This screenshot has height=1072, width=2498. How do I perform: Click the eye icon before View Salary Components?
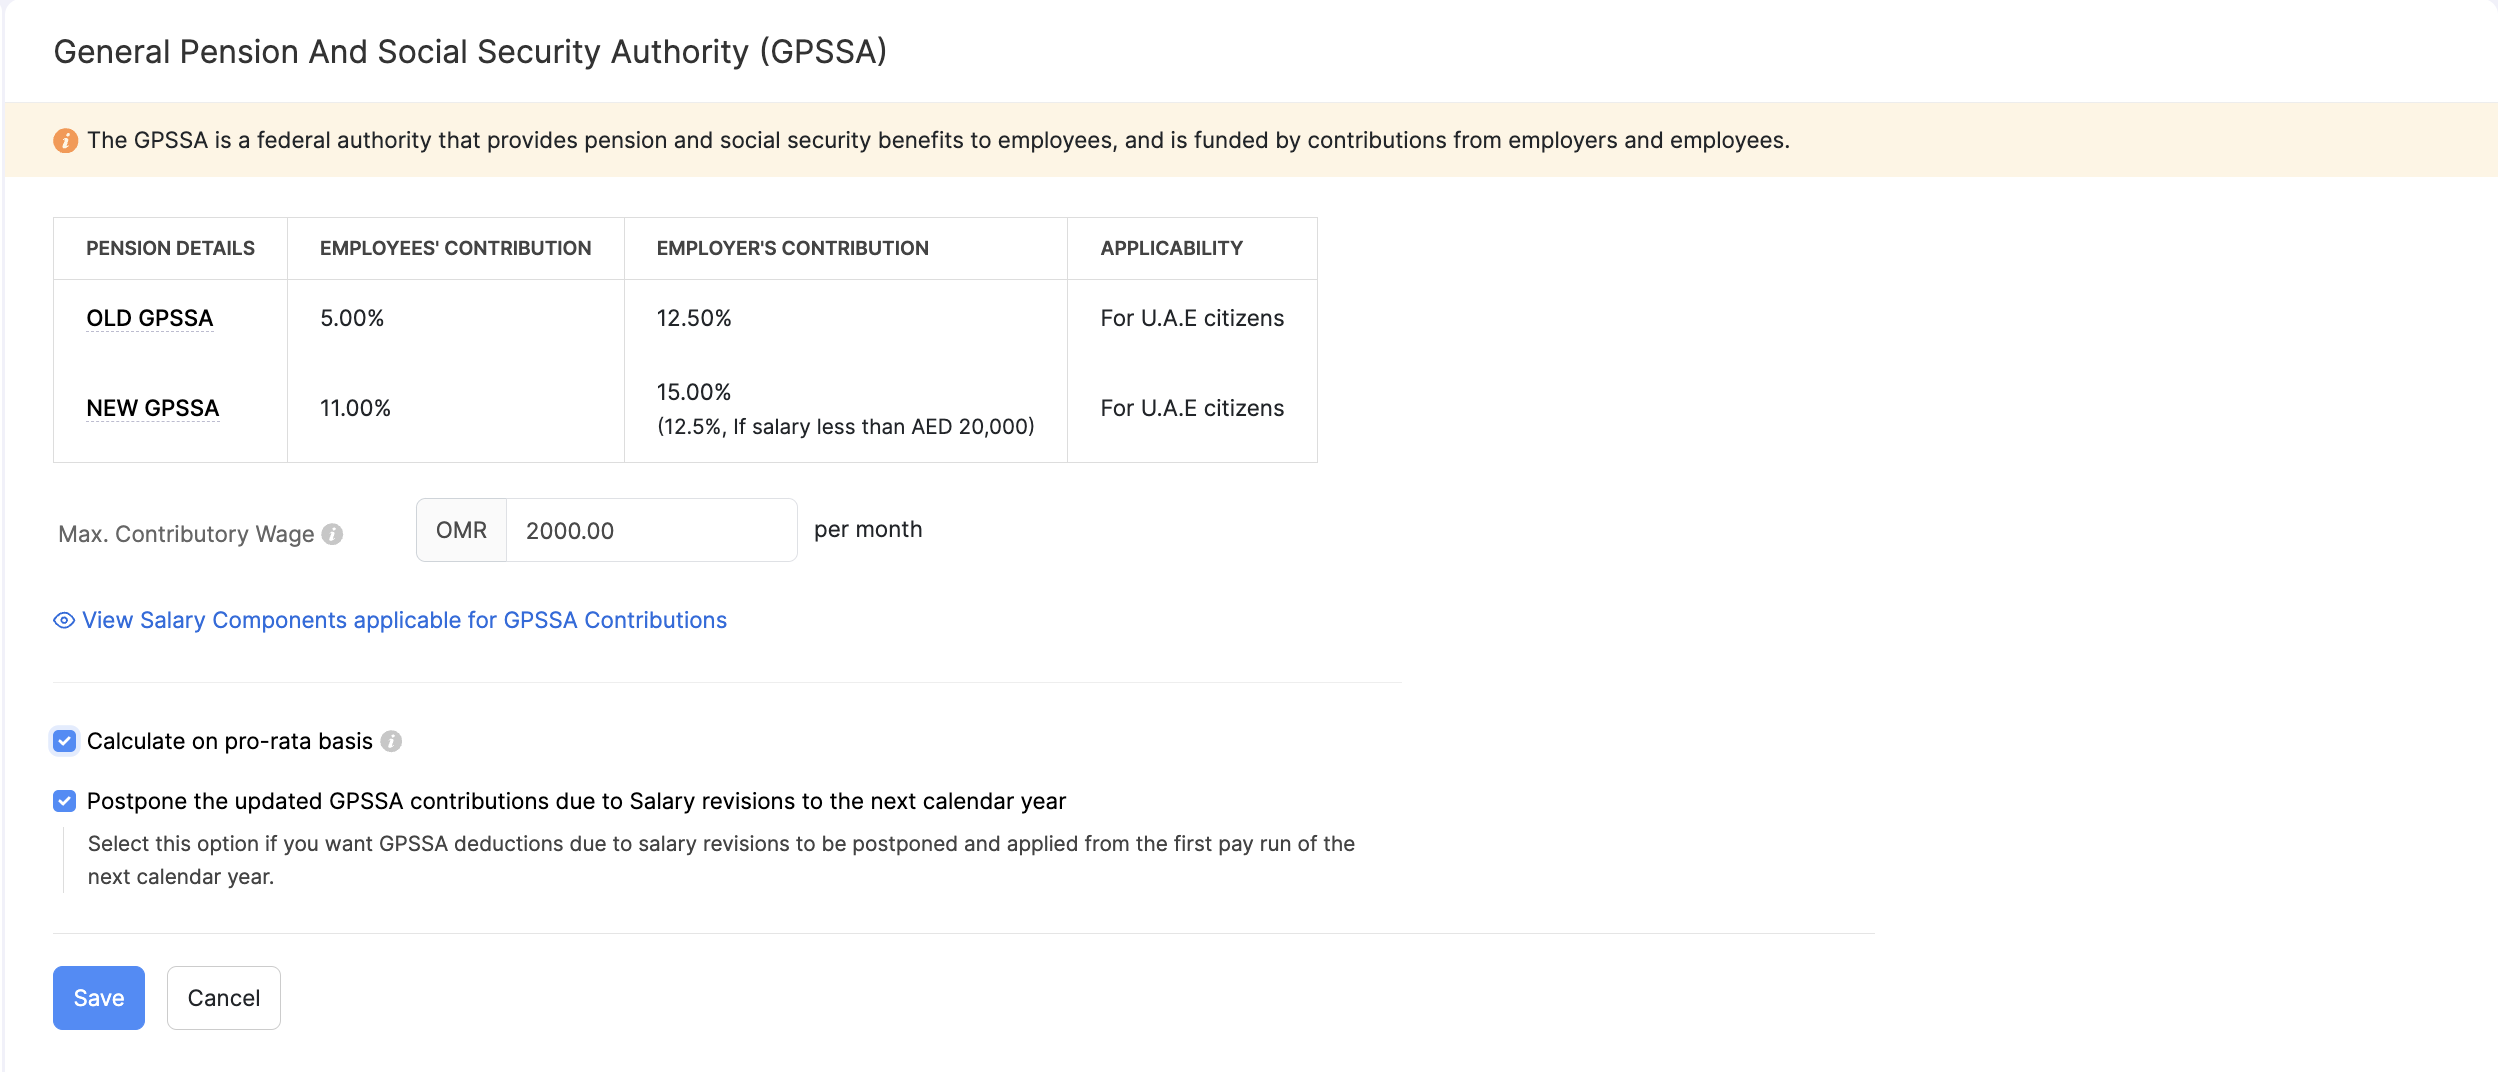click(x=64, y=620)
